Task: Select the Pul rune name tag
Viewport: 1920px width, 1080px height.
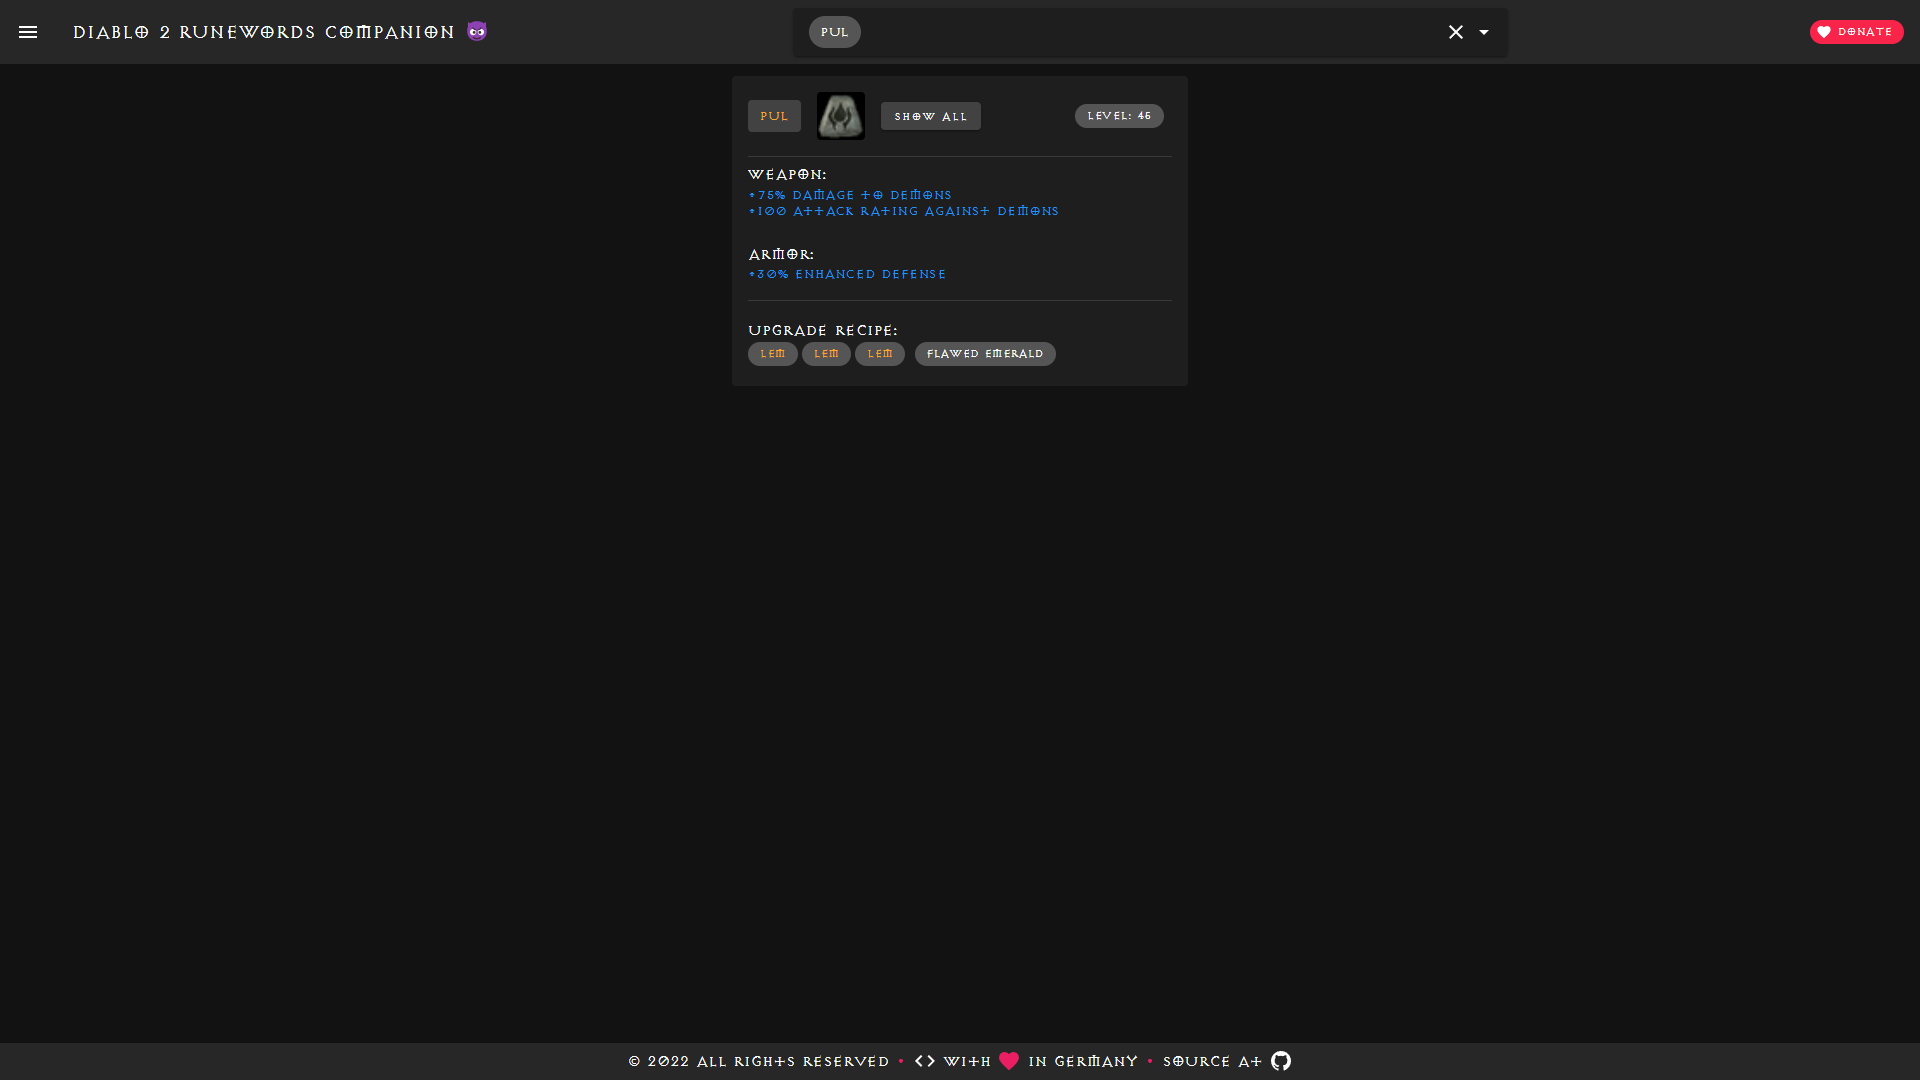Action: tap(774, 116)
